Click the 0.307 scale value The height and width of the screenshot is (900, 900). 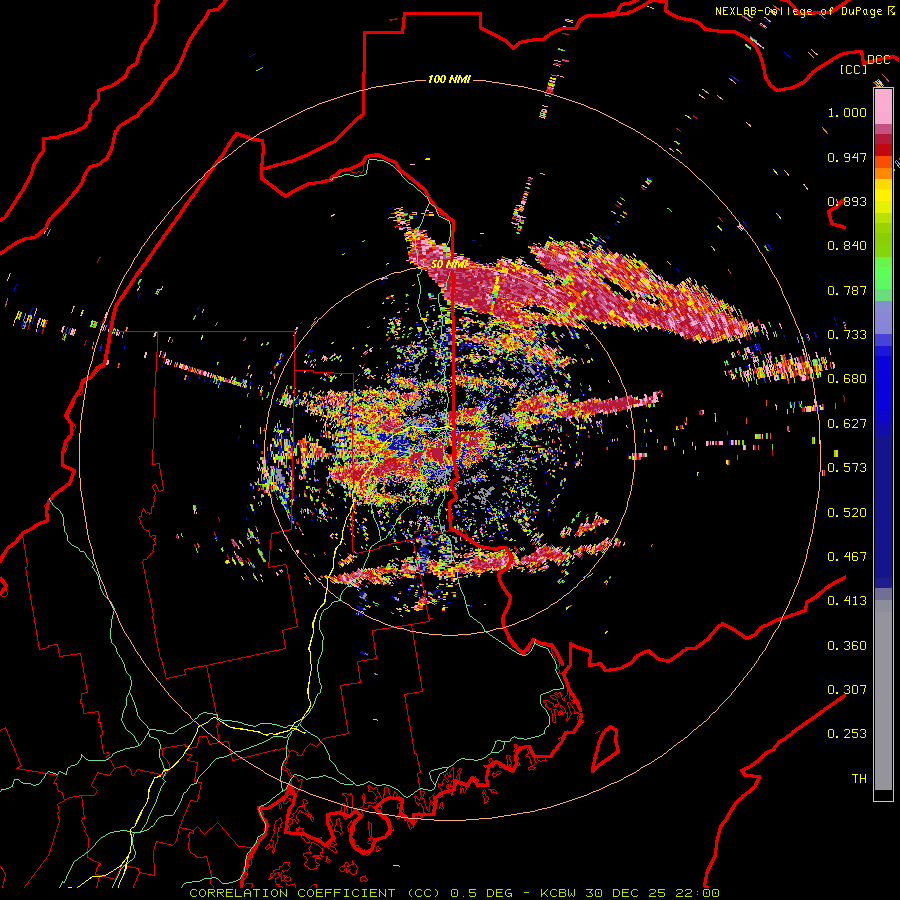[847, 690]
